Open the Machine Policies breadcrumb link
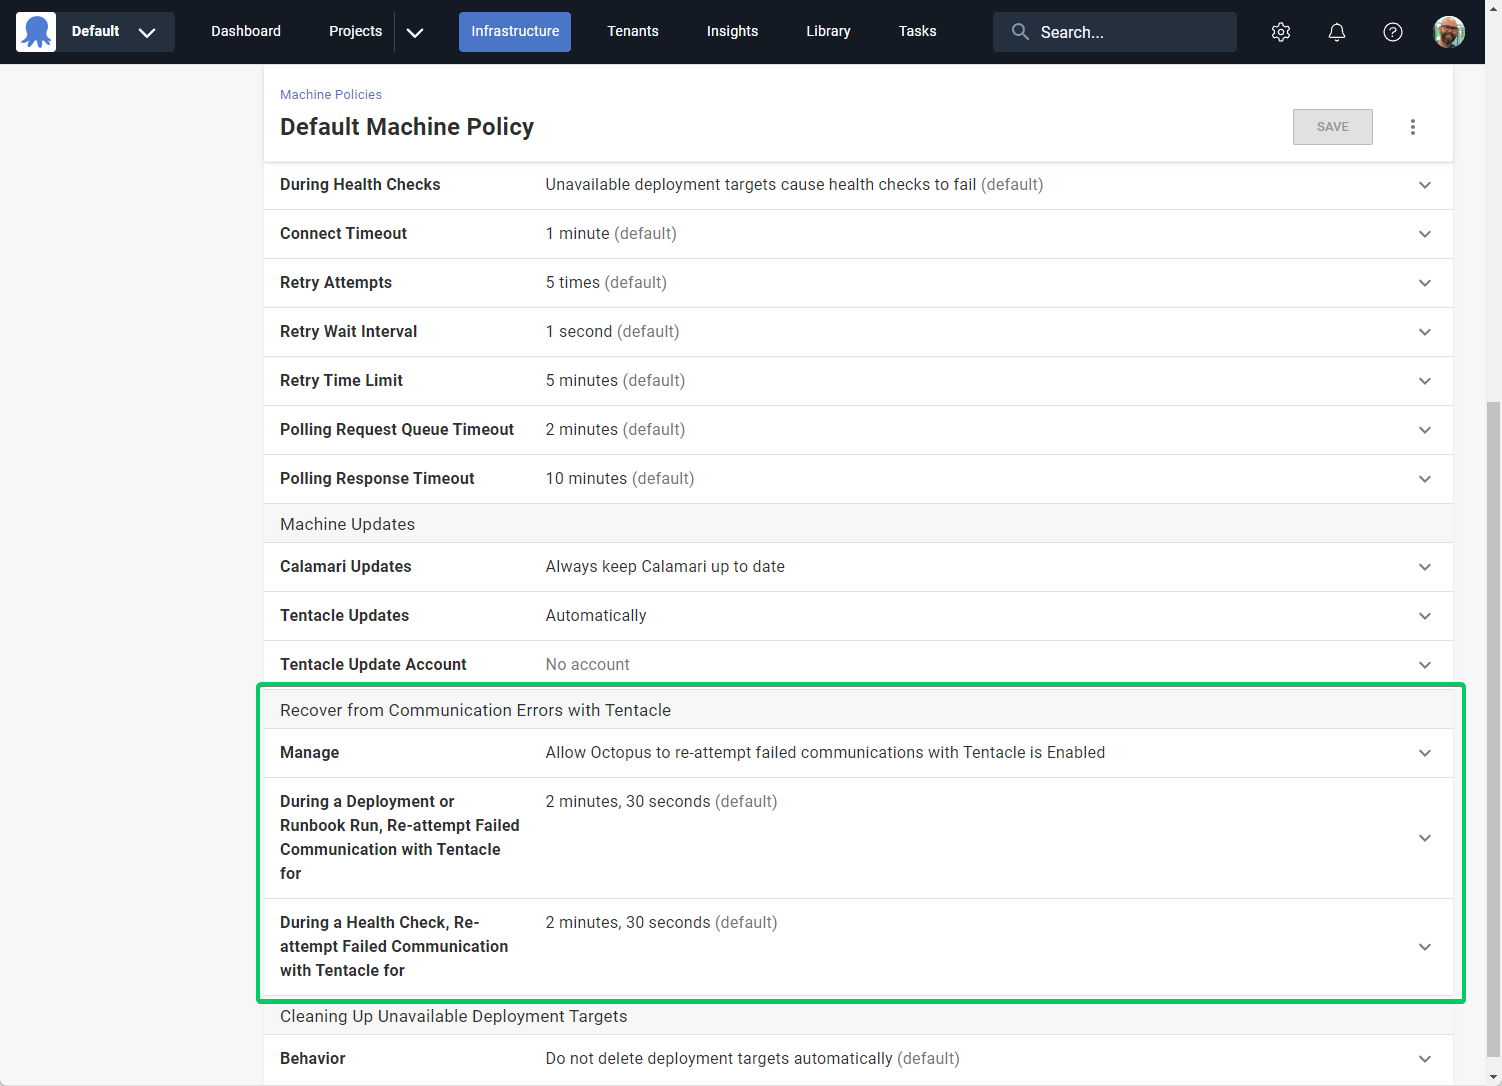 [x=331, y=94]
